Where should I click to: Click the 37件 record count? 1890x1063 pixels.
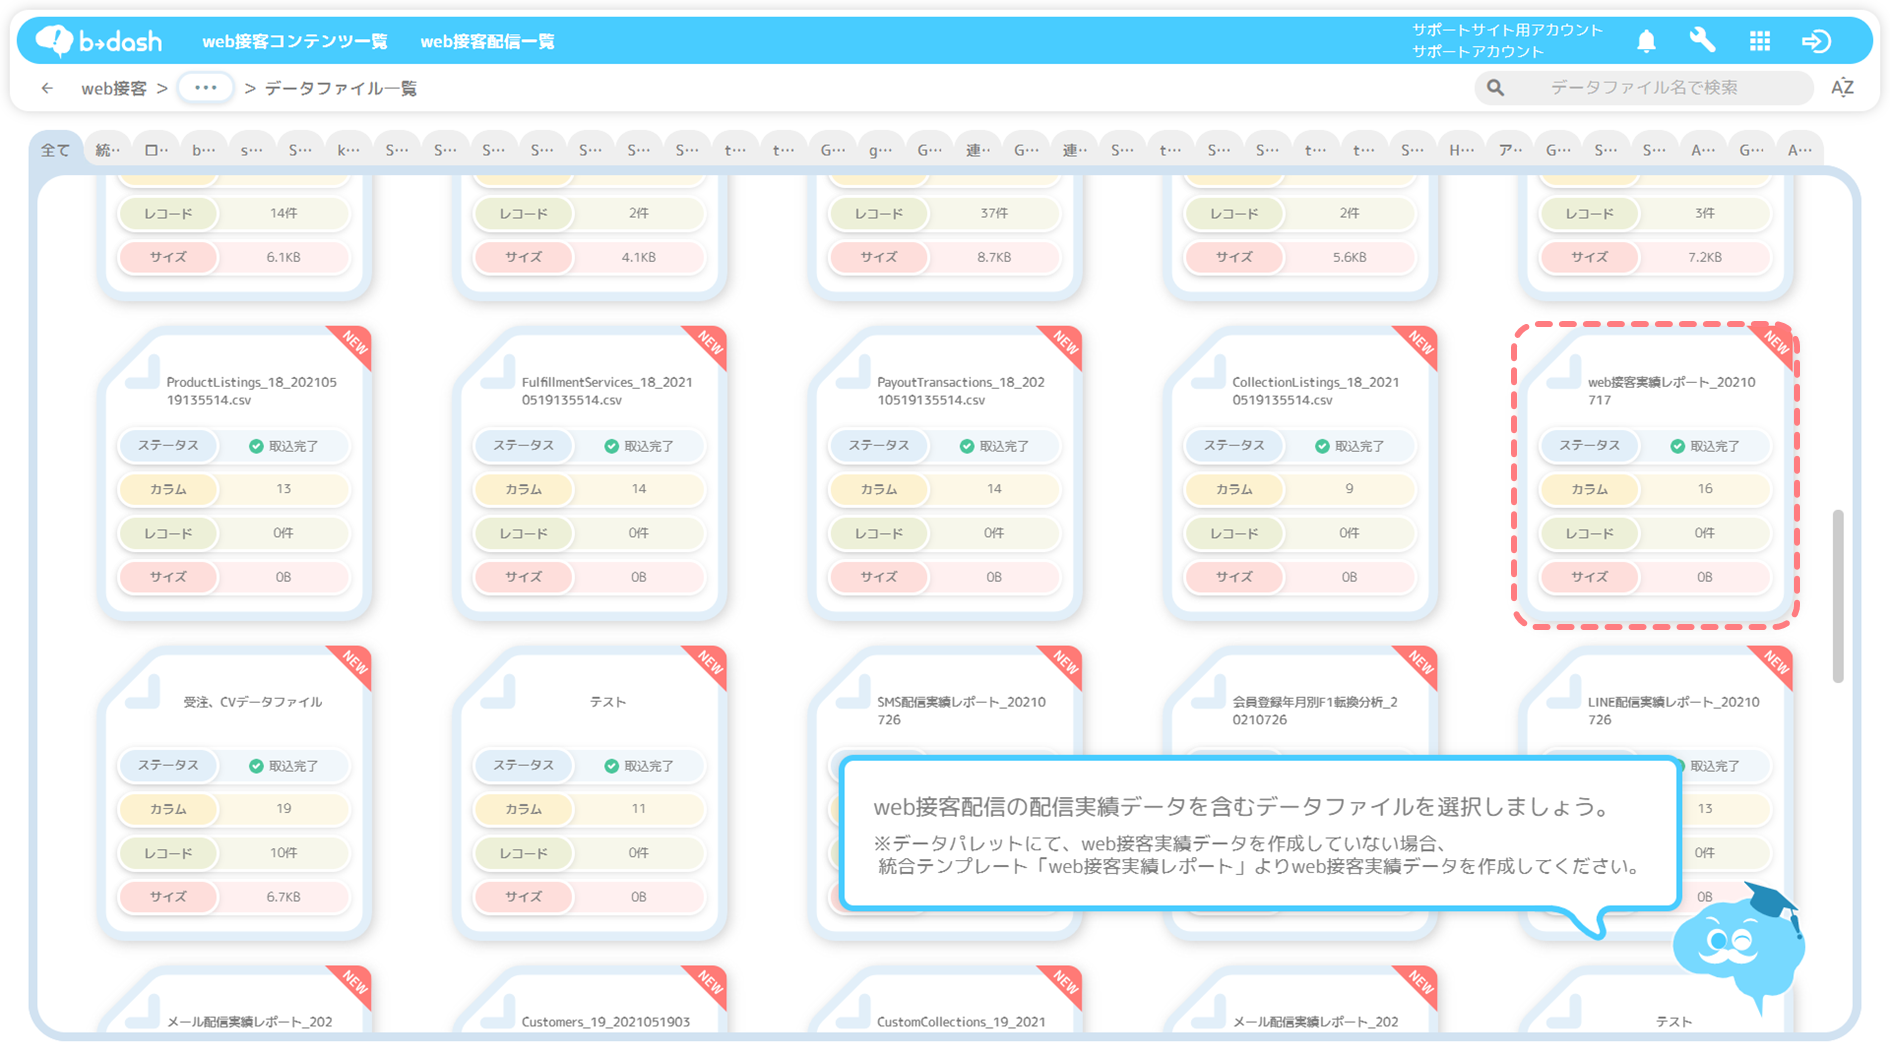pos(994,213)
